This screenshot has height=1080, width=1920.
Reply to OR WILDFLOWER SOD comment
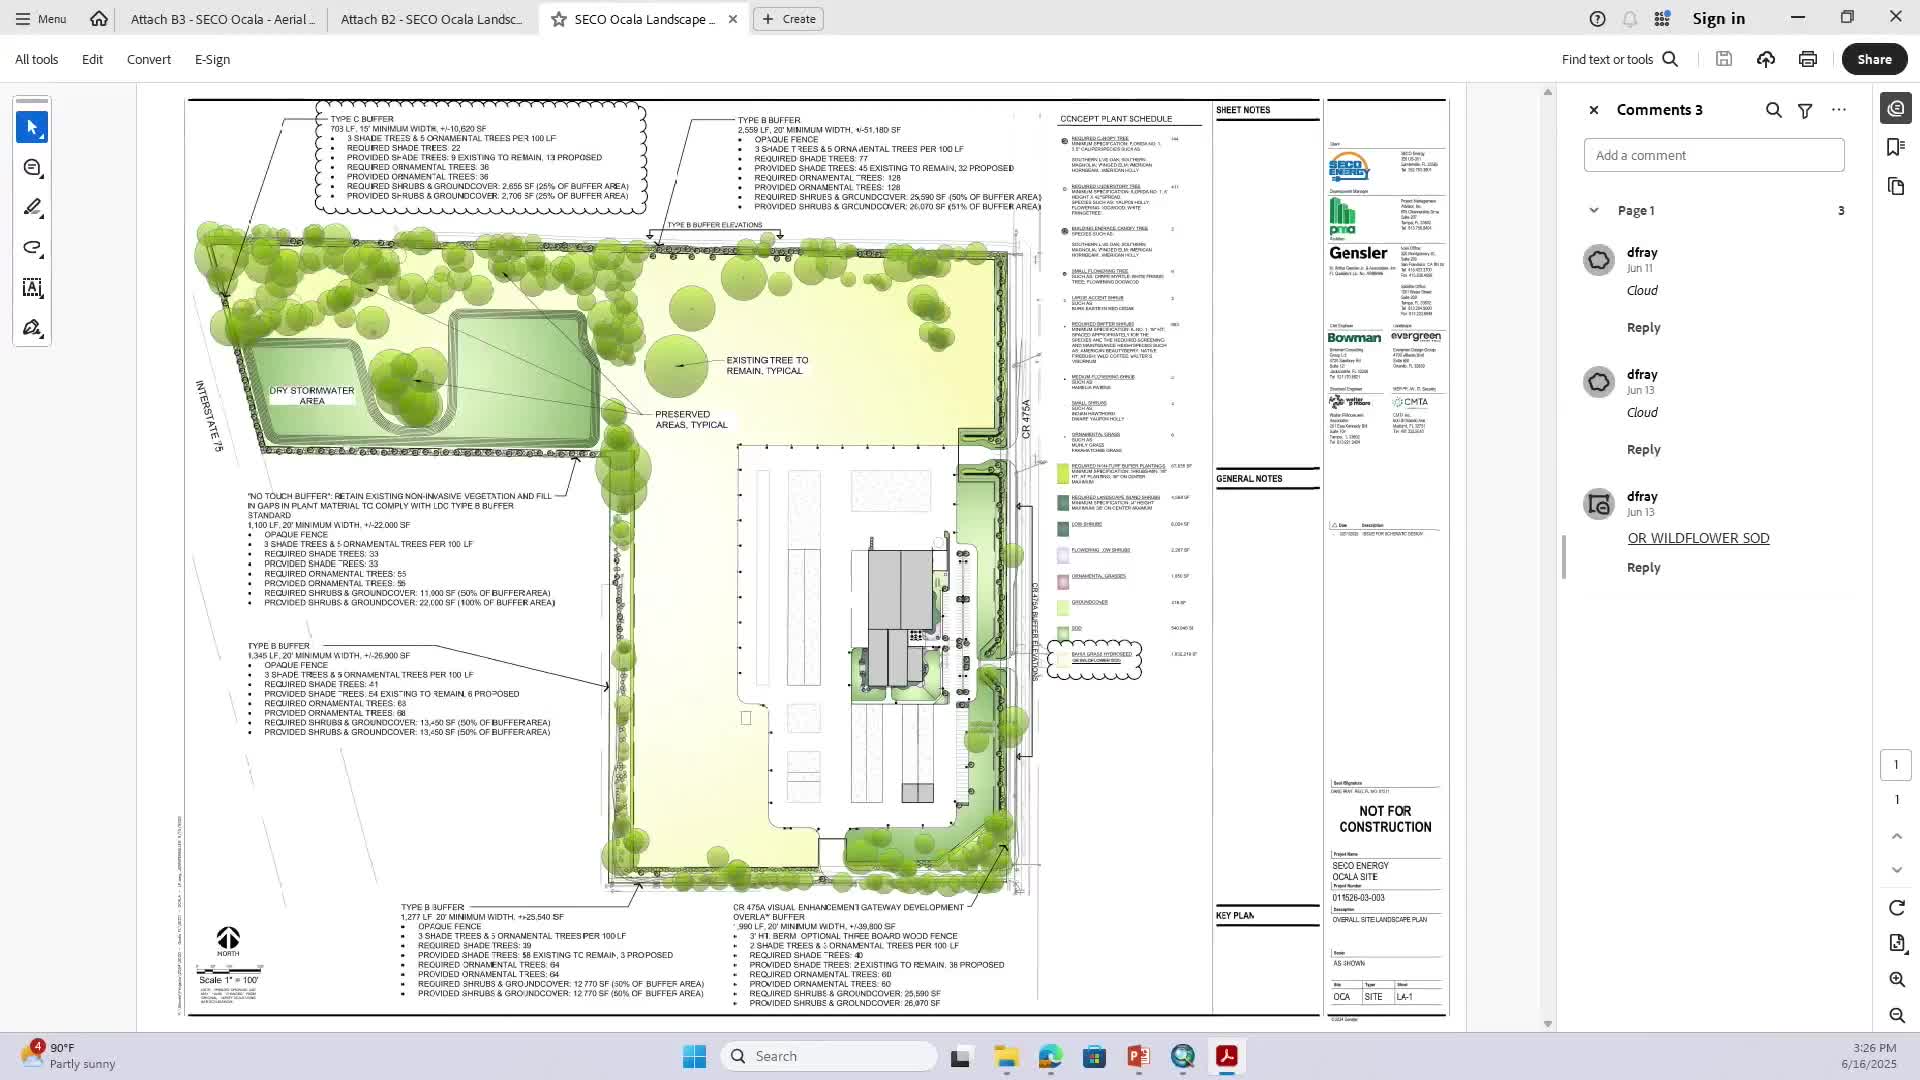(x=1643, y=567)
